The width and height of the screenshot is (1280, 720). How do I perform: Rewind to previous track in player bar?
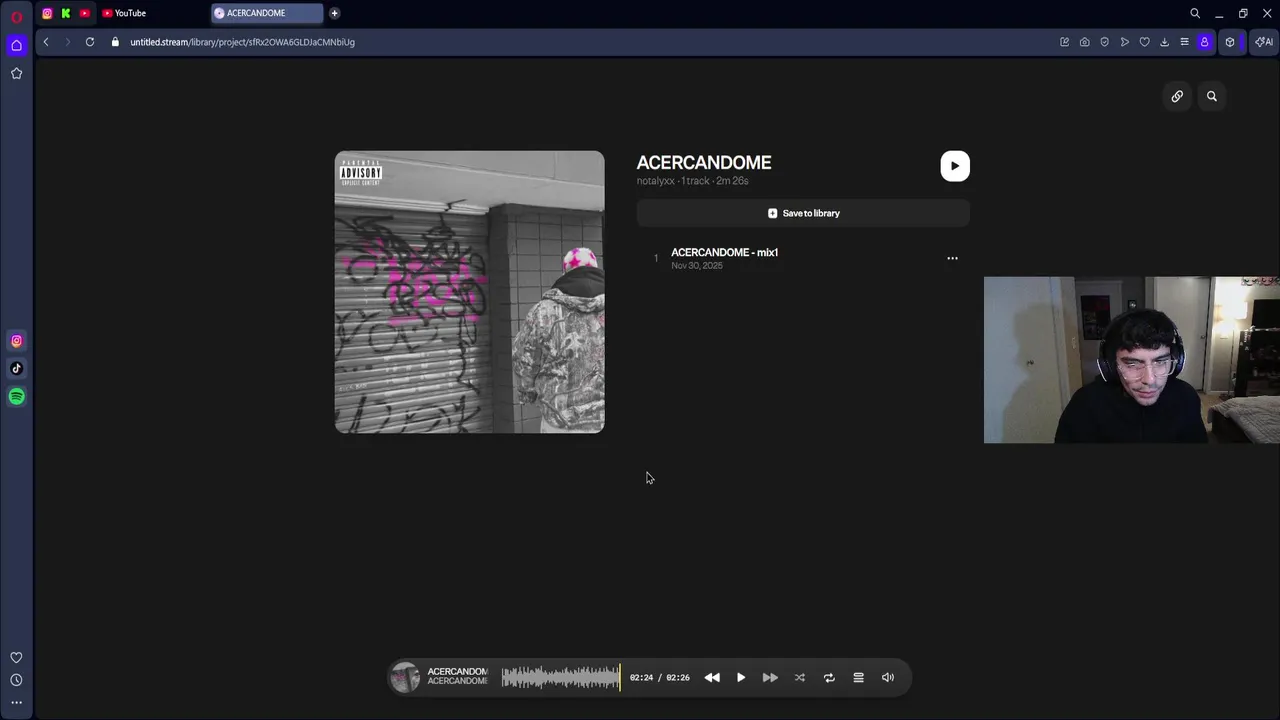[x=712, y=678]
